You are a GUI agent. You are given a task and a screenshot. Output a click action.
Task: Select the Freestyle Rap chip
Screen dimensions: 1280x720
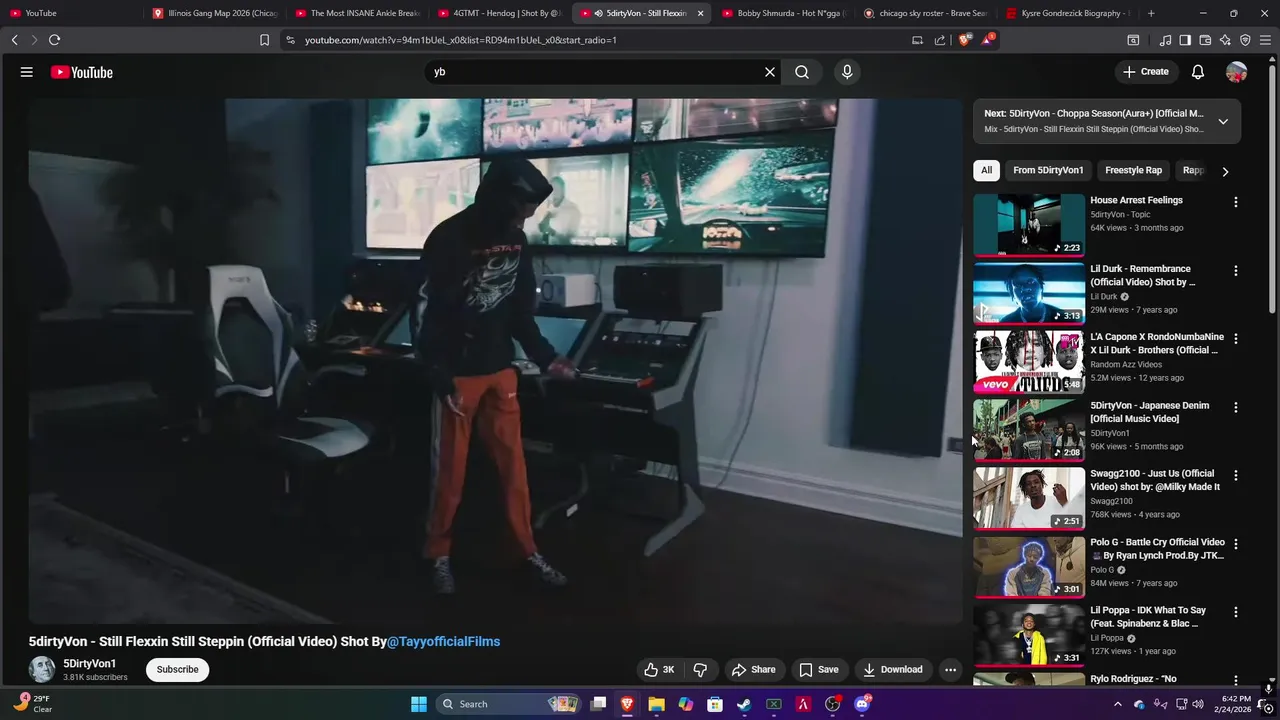(1133, 170)
